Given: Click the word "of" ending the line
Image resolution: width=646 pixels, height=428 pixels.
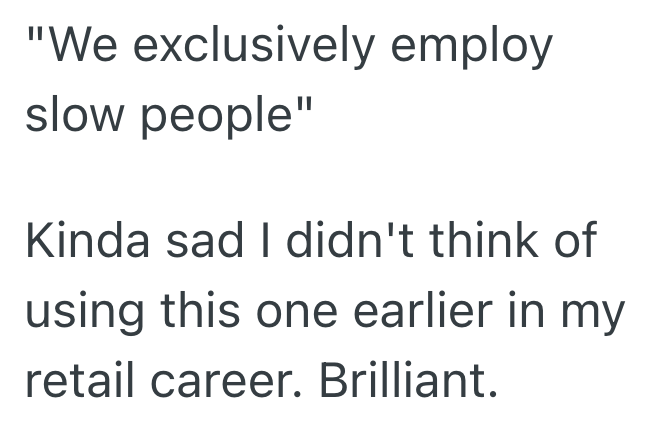Looking at the screenshot, I should click(x=574, y=242).
